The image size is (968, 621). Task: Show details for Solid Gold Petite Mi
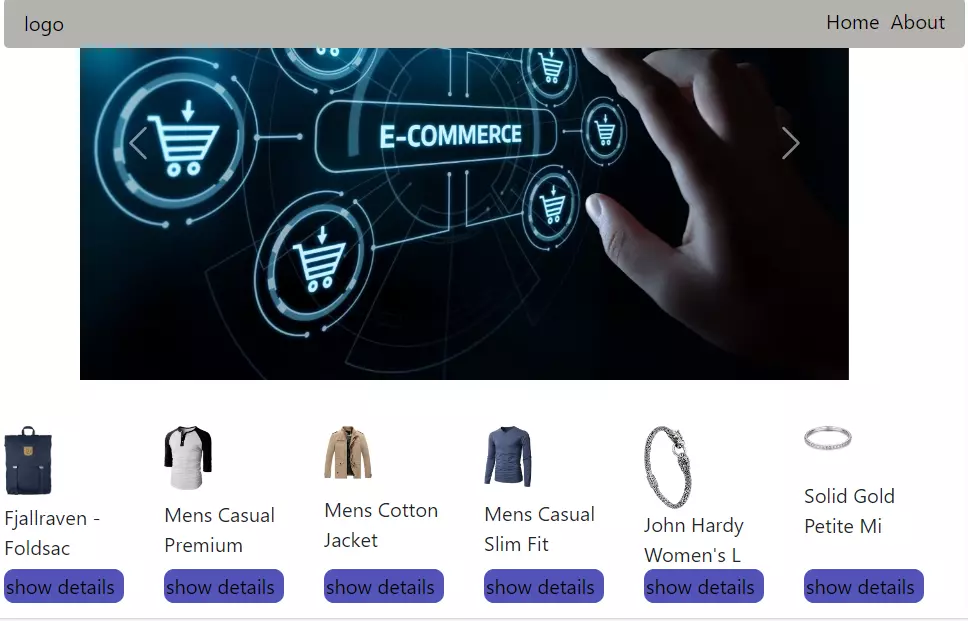click(863, 586)
